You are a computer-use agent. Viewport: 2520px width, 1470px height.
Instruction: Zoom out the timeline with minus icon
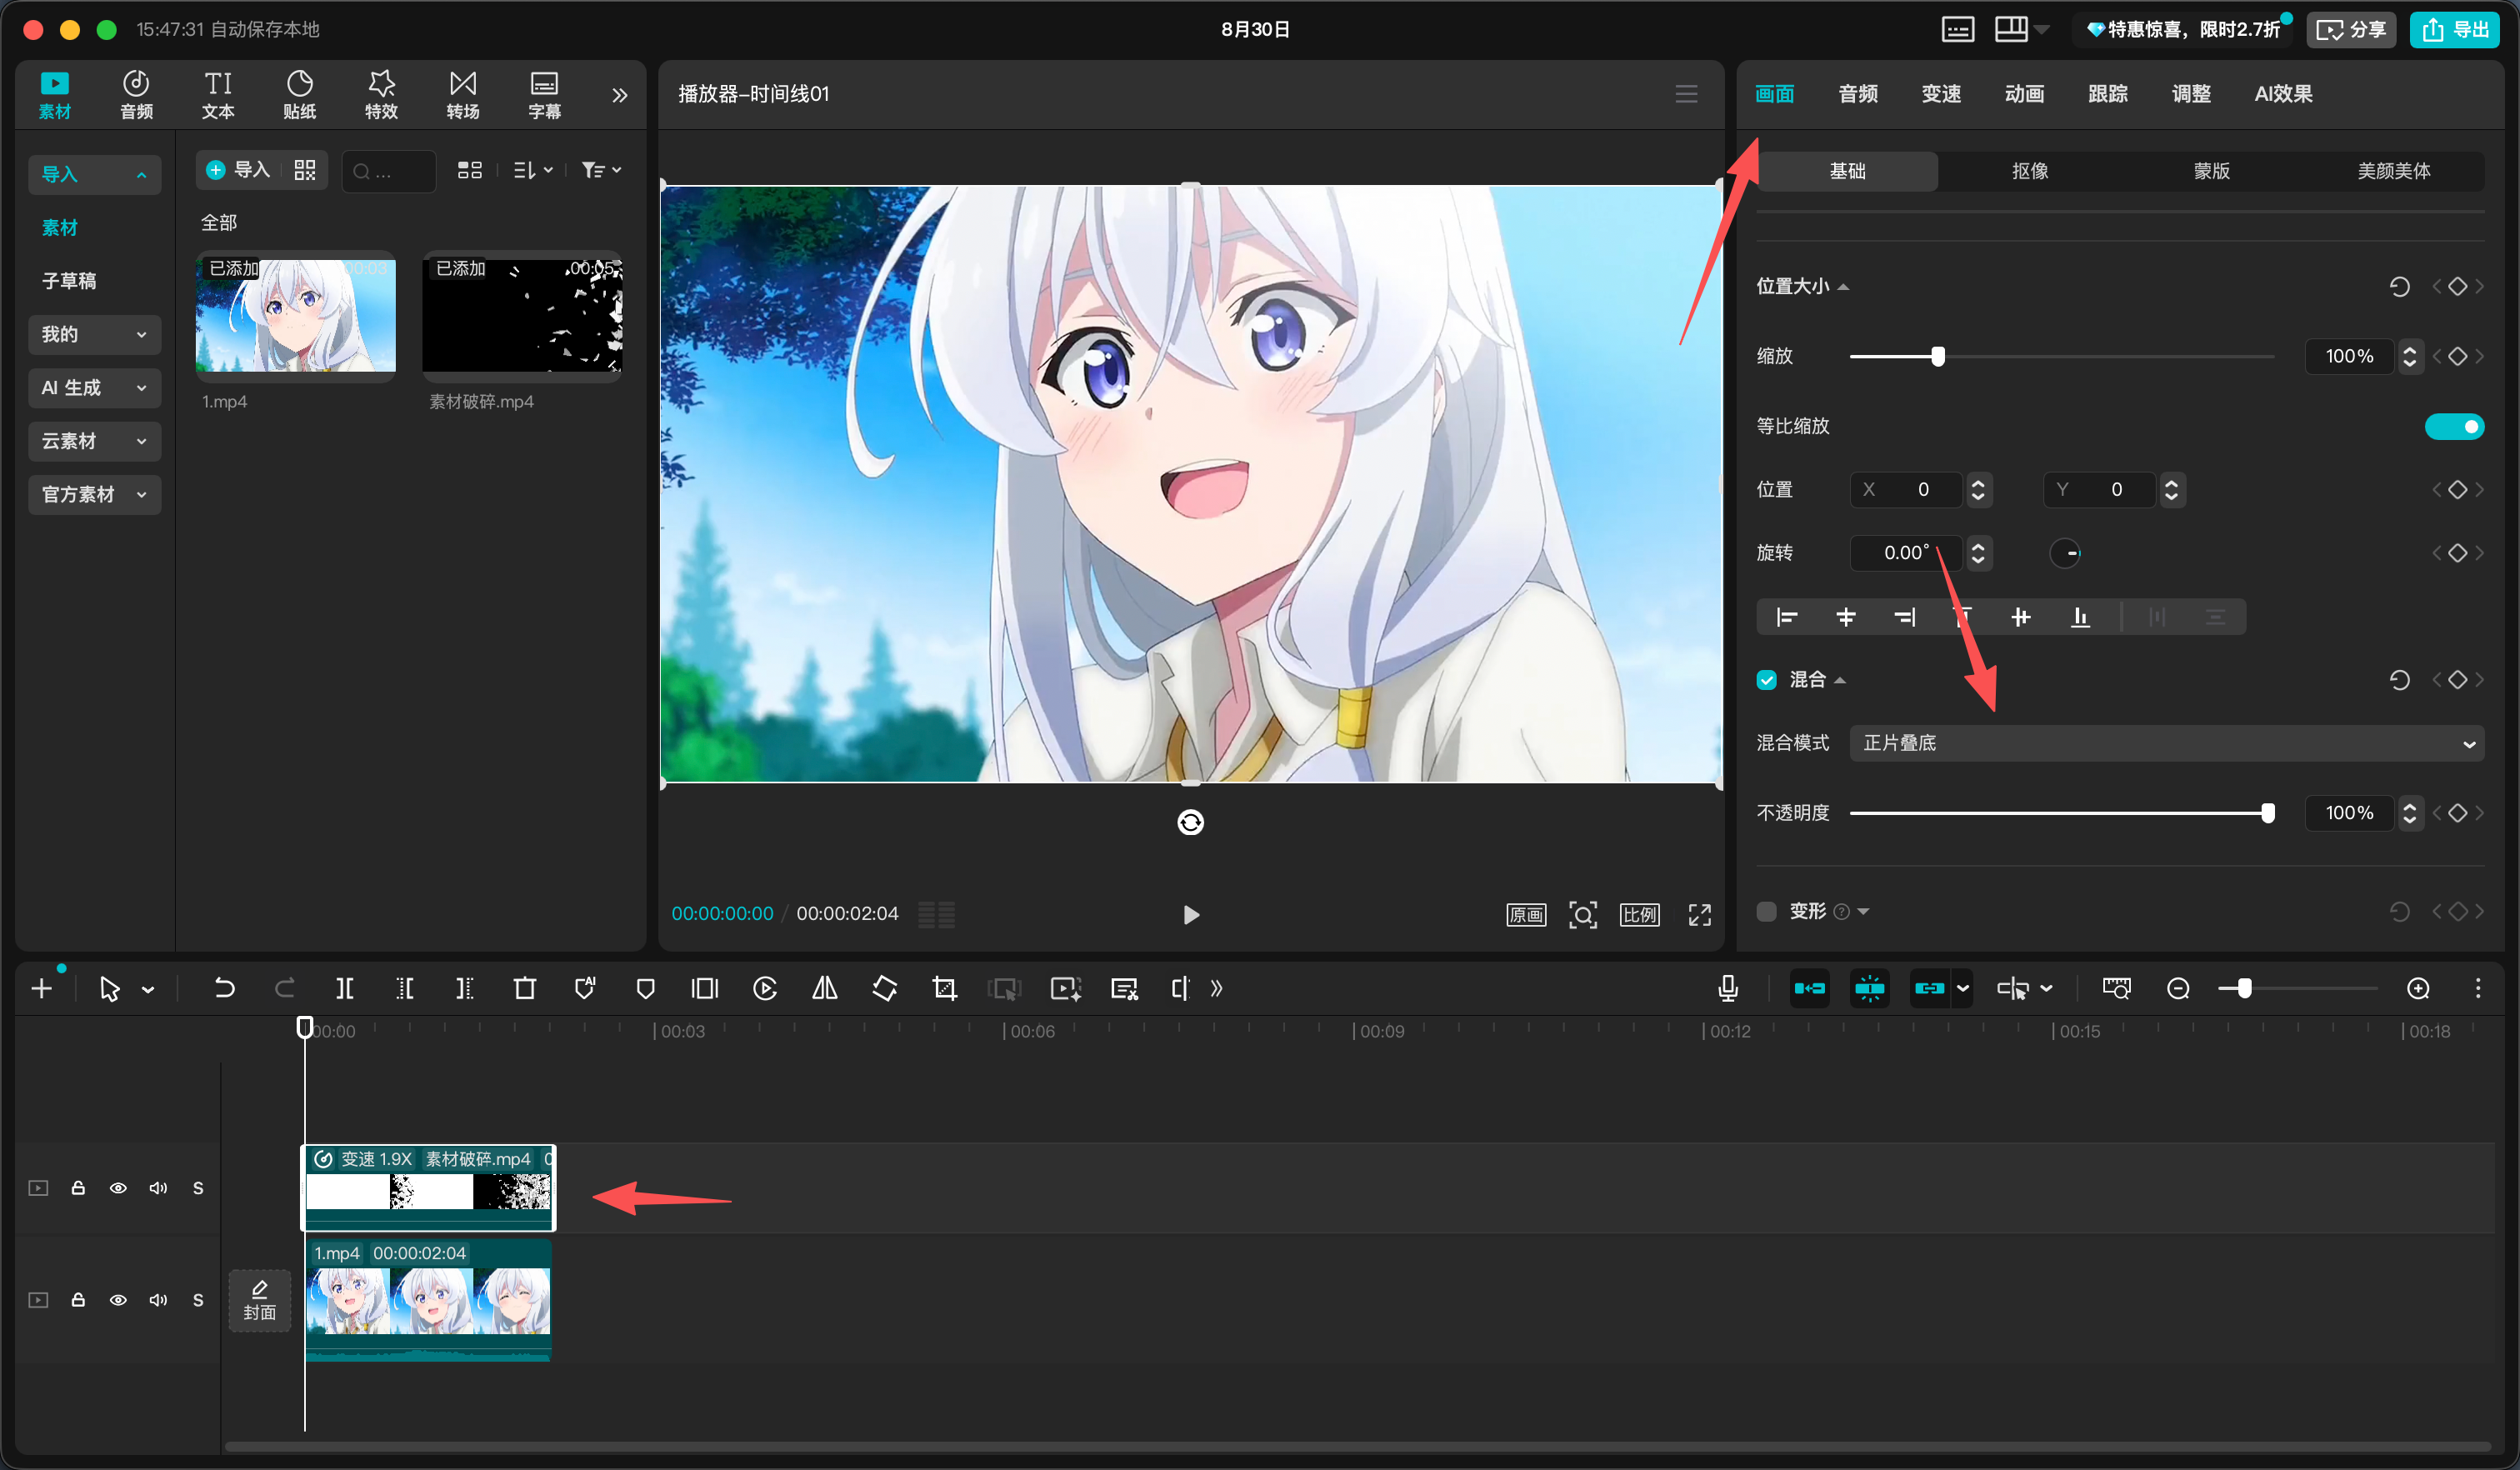click(2178, 989)
